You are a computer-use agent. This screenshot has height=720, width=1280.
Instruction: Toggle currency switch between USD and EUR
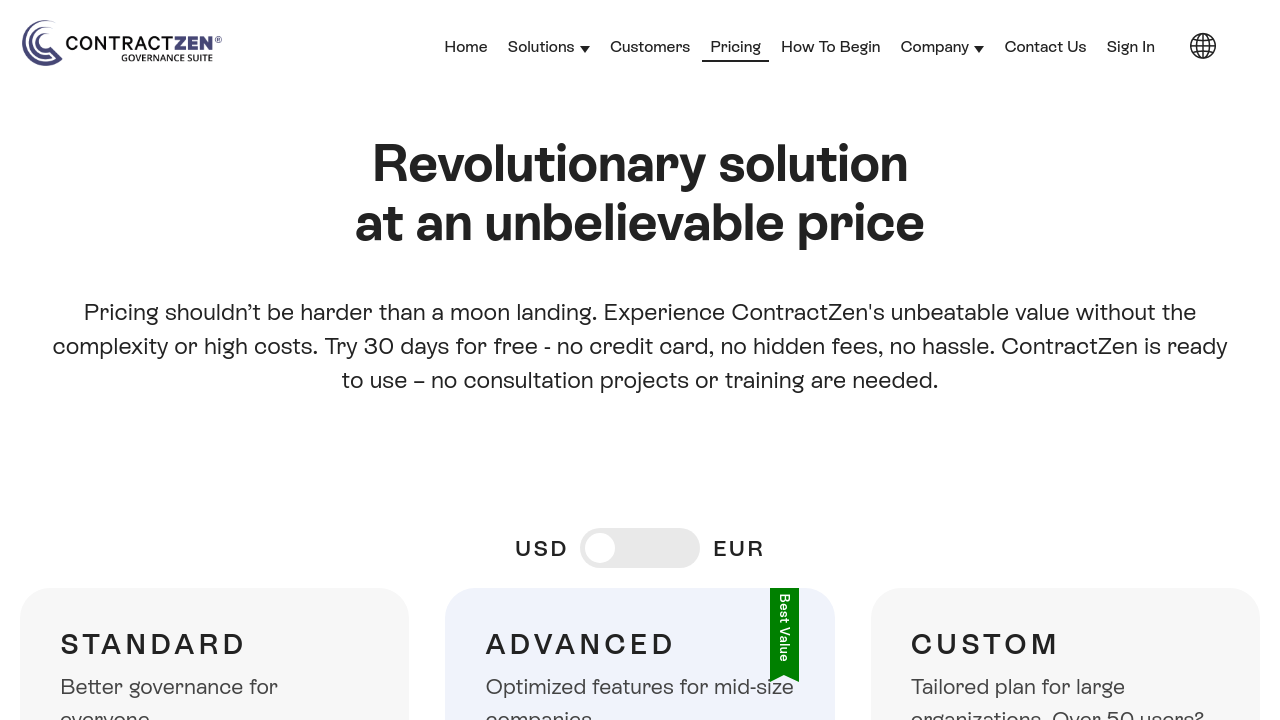pos(639,548)
